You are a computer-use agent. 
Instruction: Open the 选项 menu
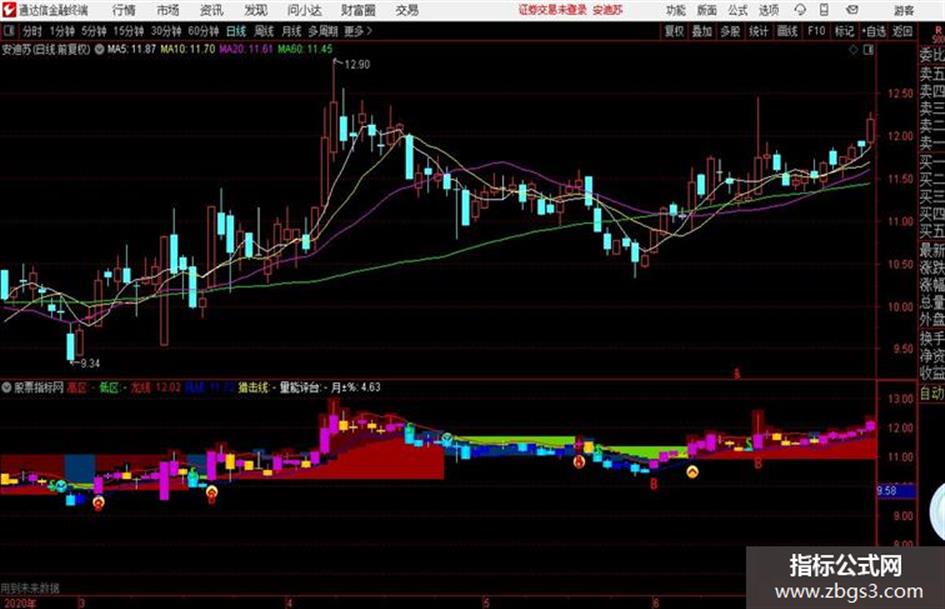[768, 10]
